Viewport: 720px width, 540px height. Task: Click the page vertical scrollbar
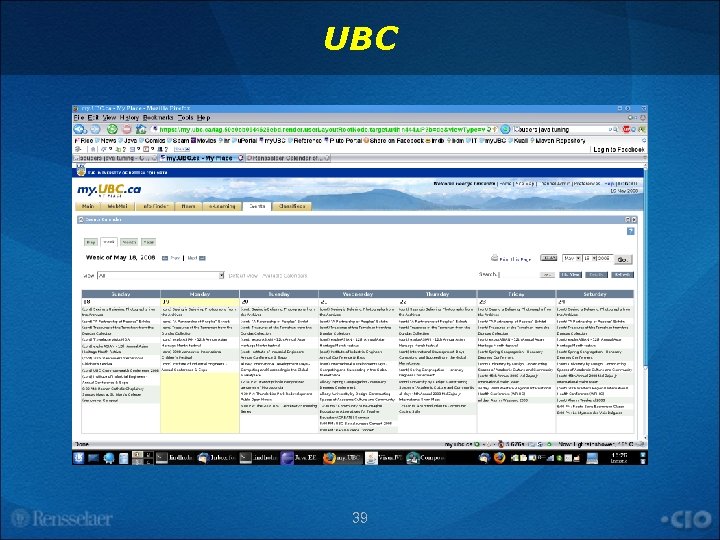coord(645,301)
